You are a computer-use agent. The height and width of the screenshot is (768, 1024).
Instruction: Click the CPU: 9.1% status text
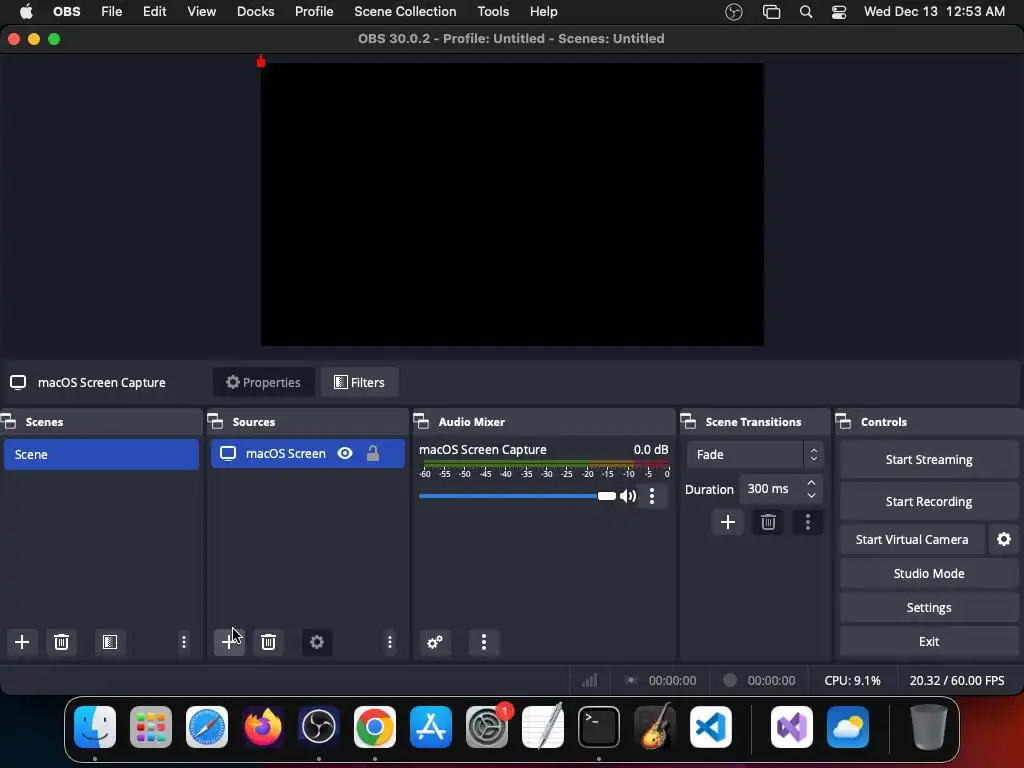pyautogui.click(x=852, y=680)
